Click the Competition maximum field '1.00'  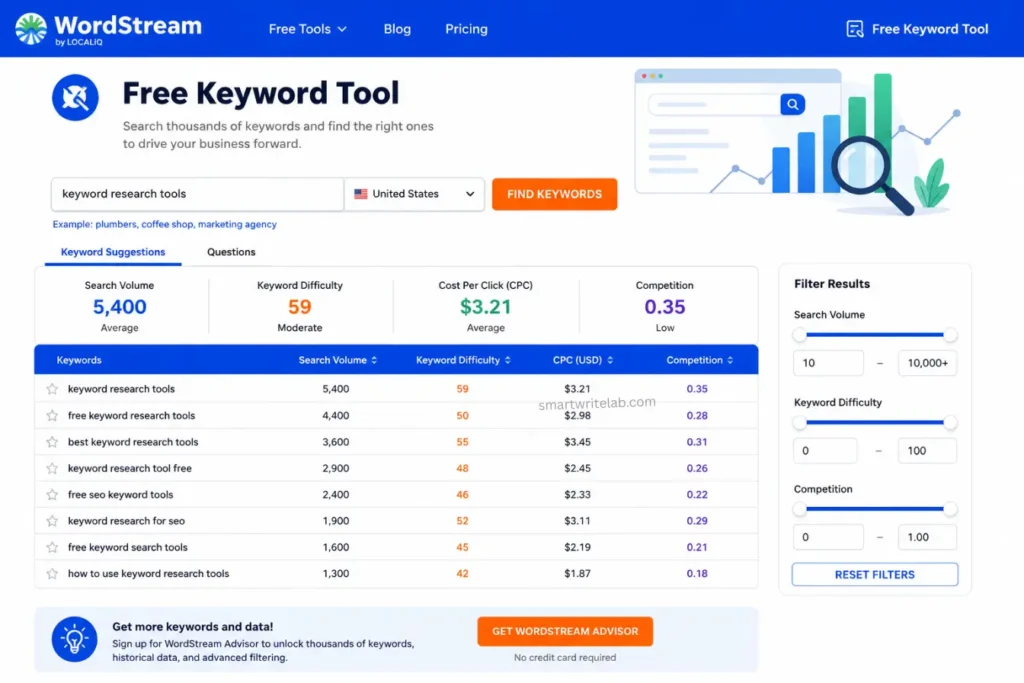click(927, 537)
